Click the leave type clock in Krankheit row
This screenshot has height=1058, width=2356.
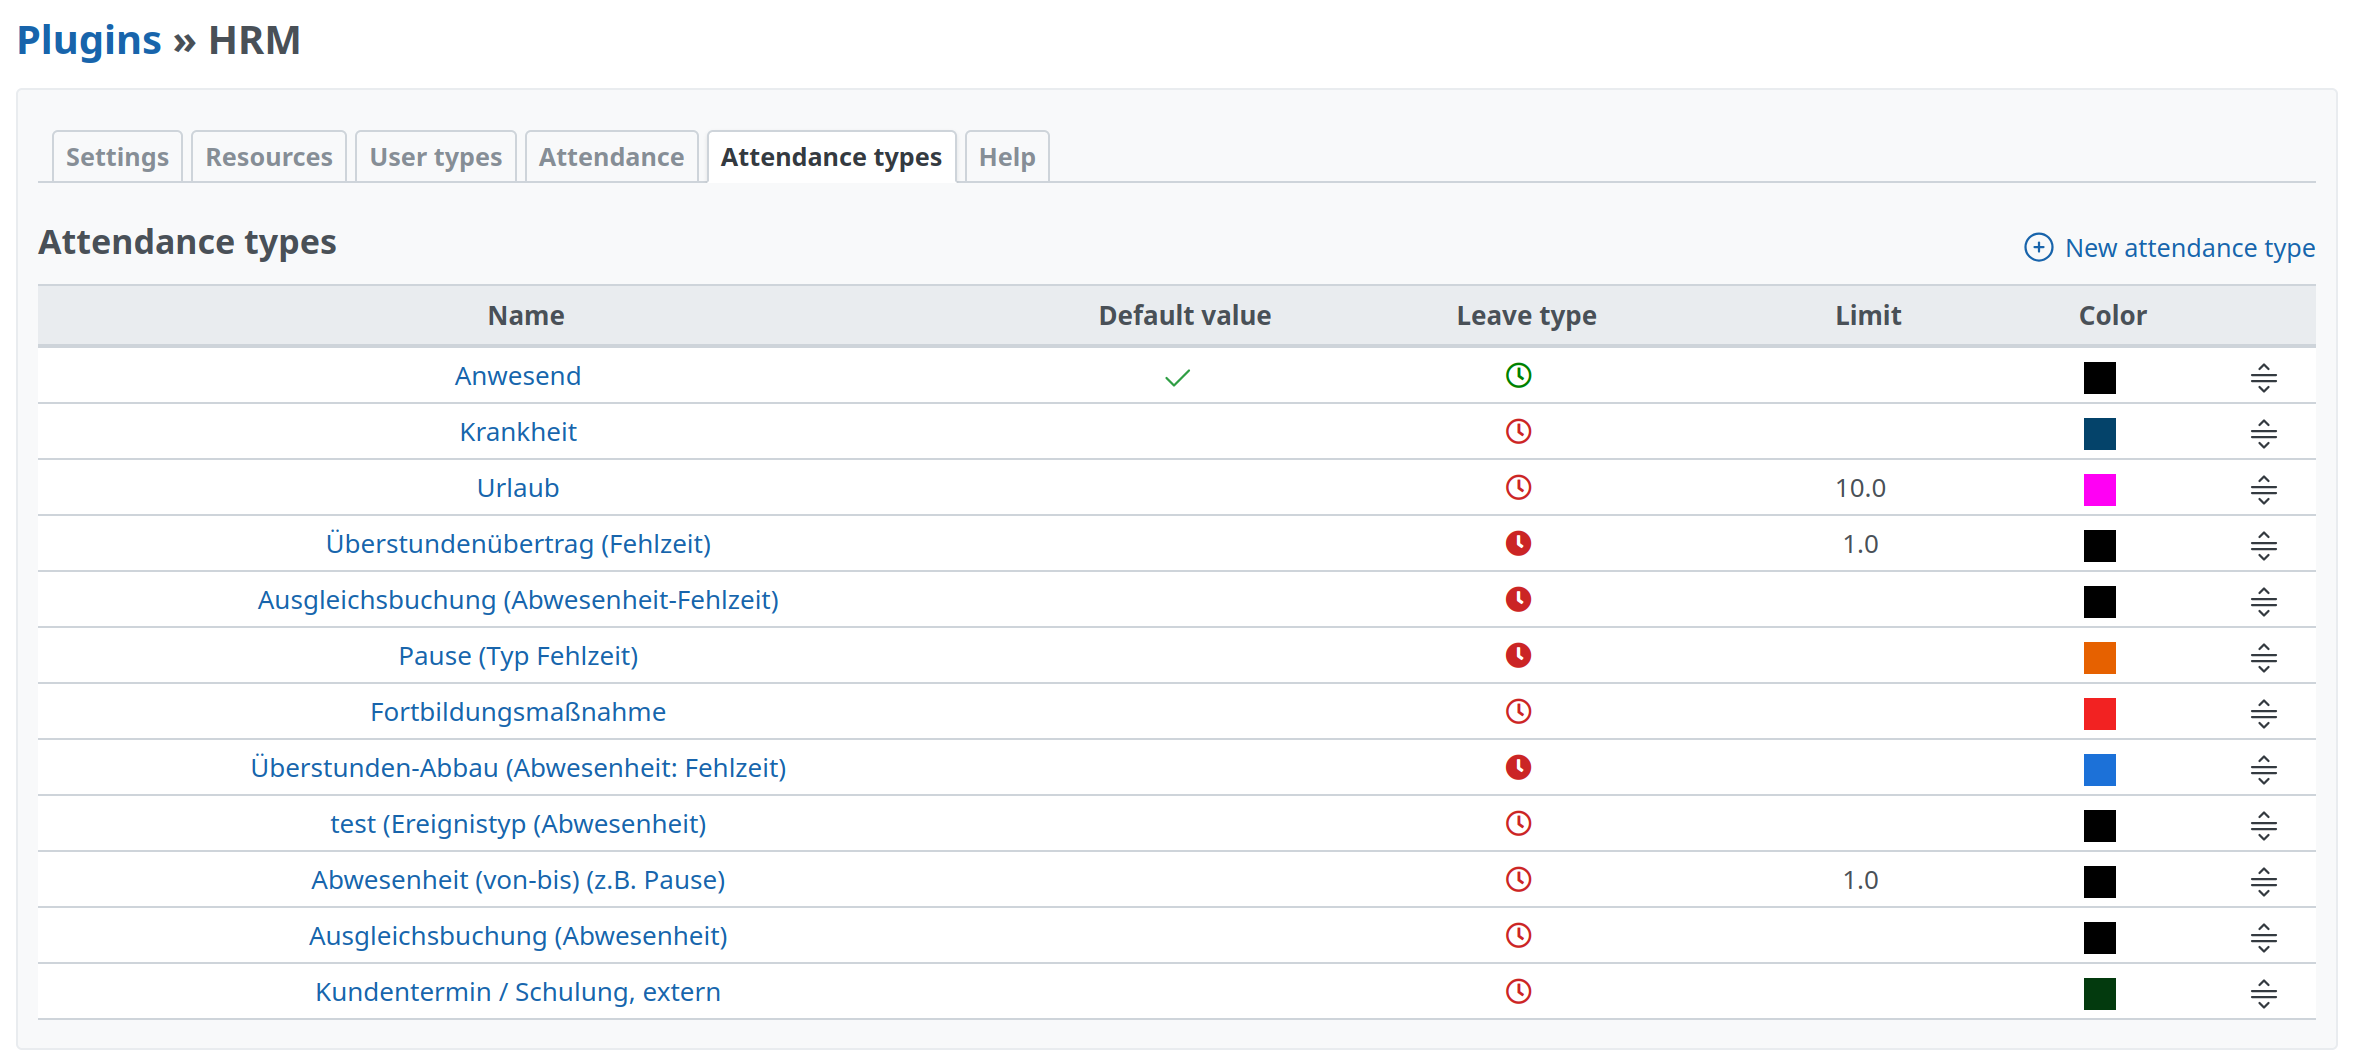coord(1518,431)
